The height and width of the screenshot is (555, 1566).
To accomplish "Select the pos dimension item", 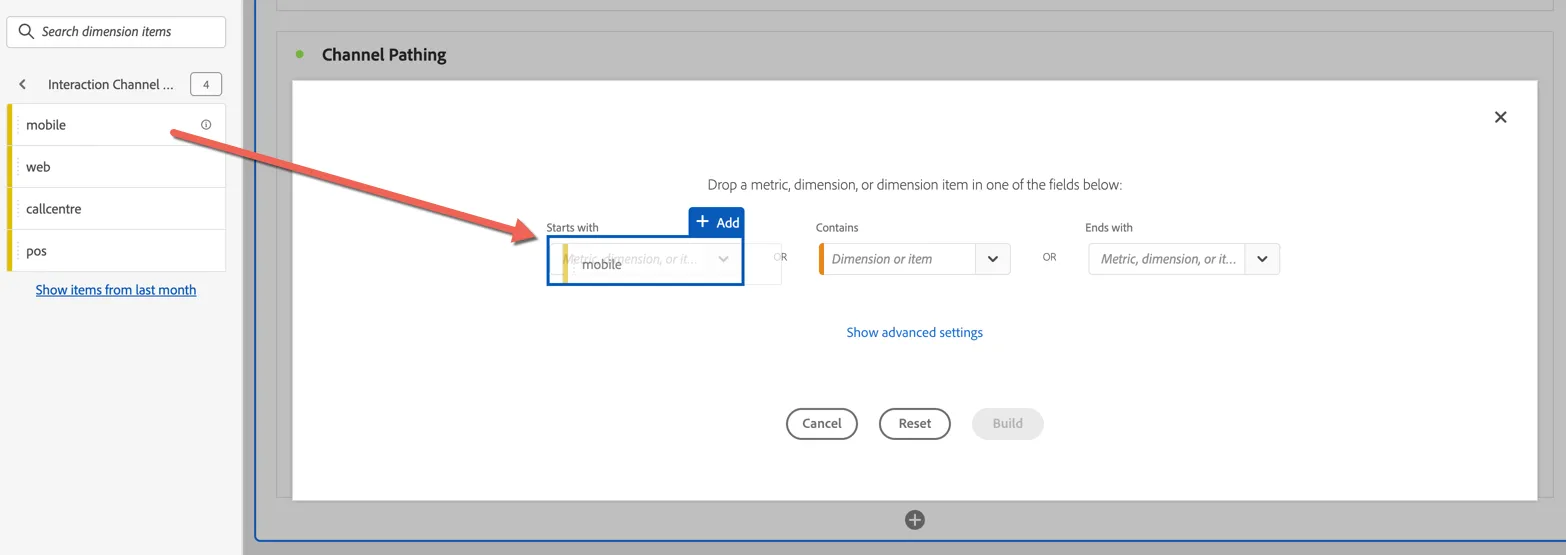I will (x=116, y=251).
